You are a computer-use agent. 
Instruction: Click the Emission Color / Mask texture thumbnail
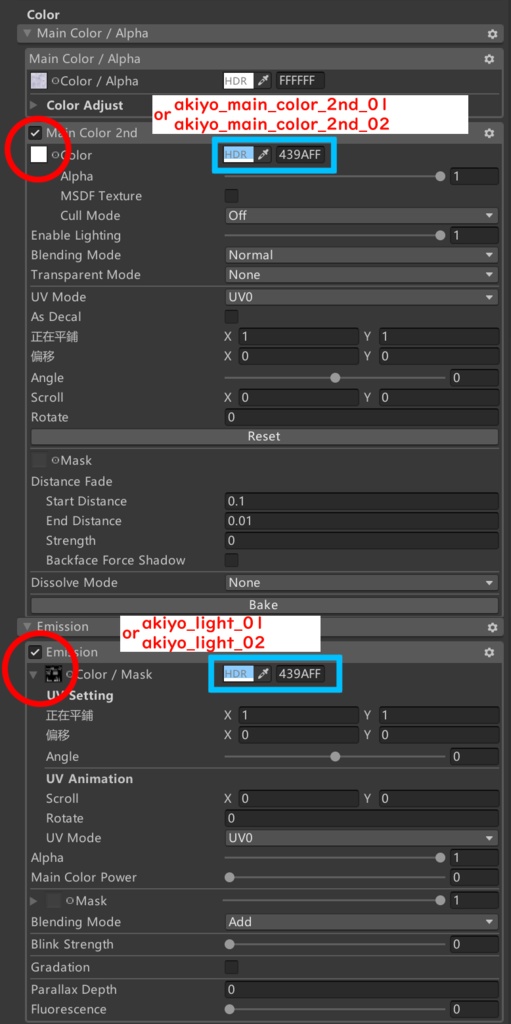pyautogui.click(x=53, y=675)
